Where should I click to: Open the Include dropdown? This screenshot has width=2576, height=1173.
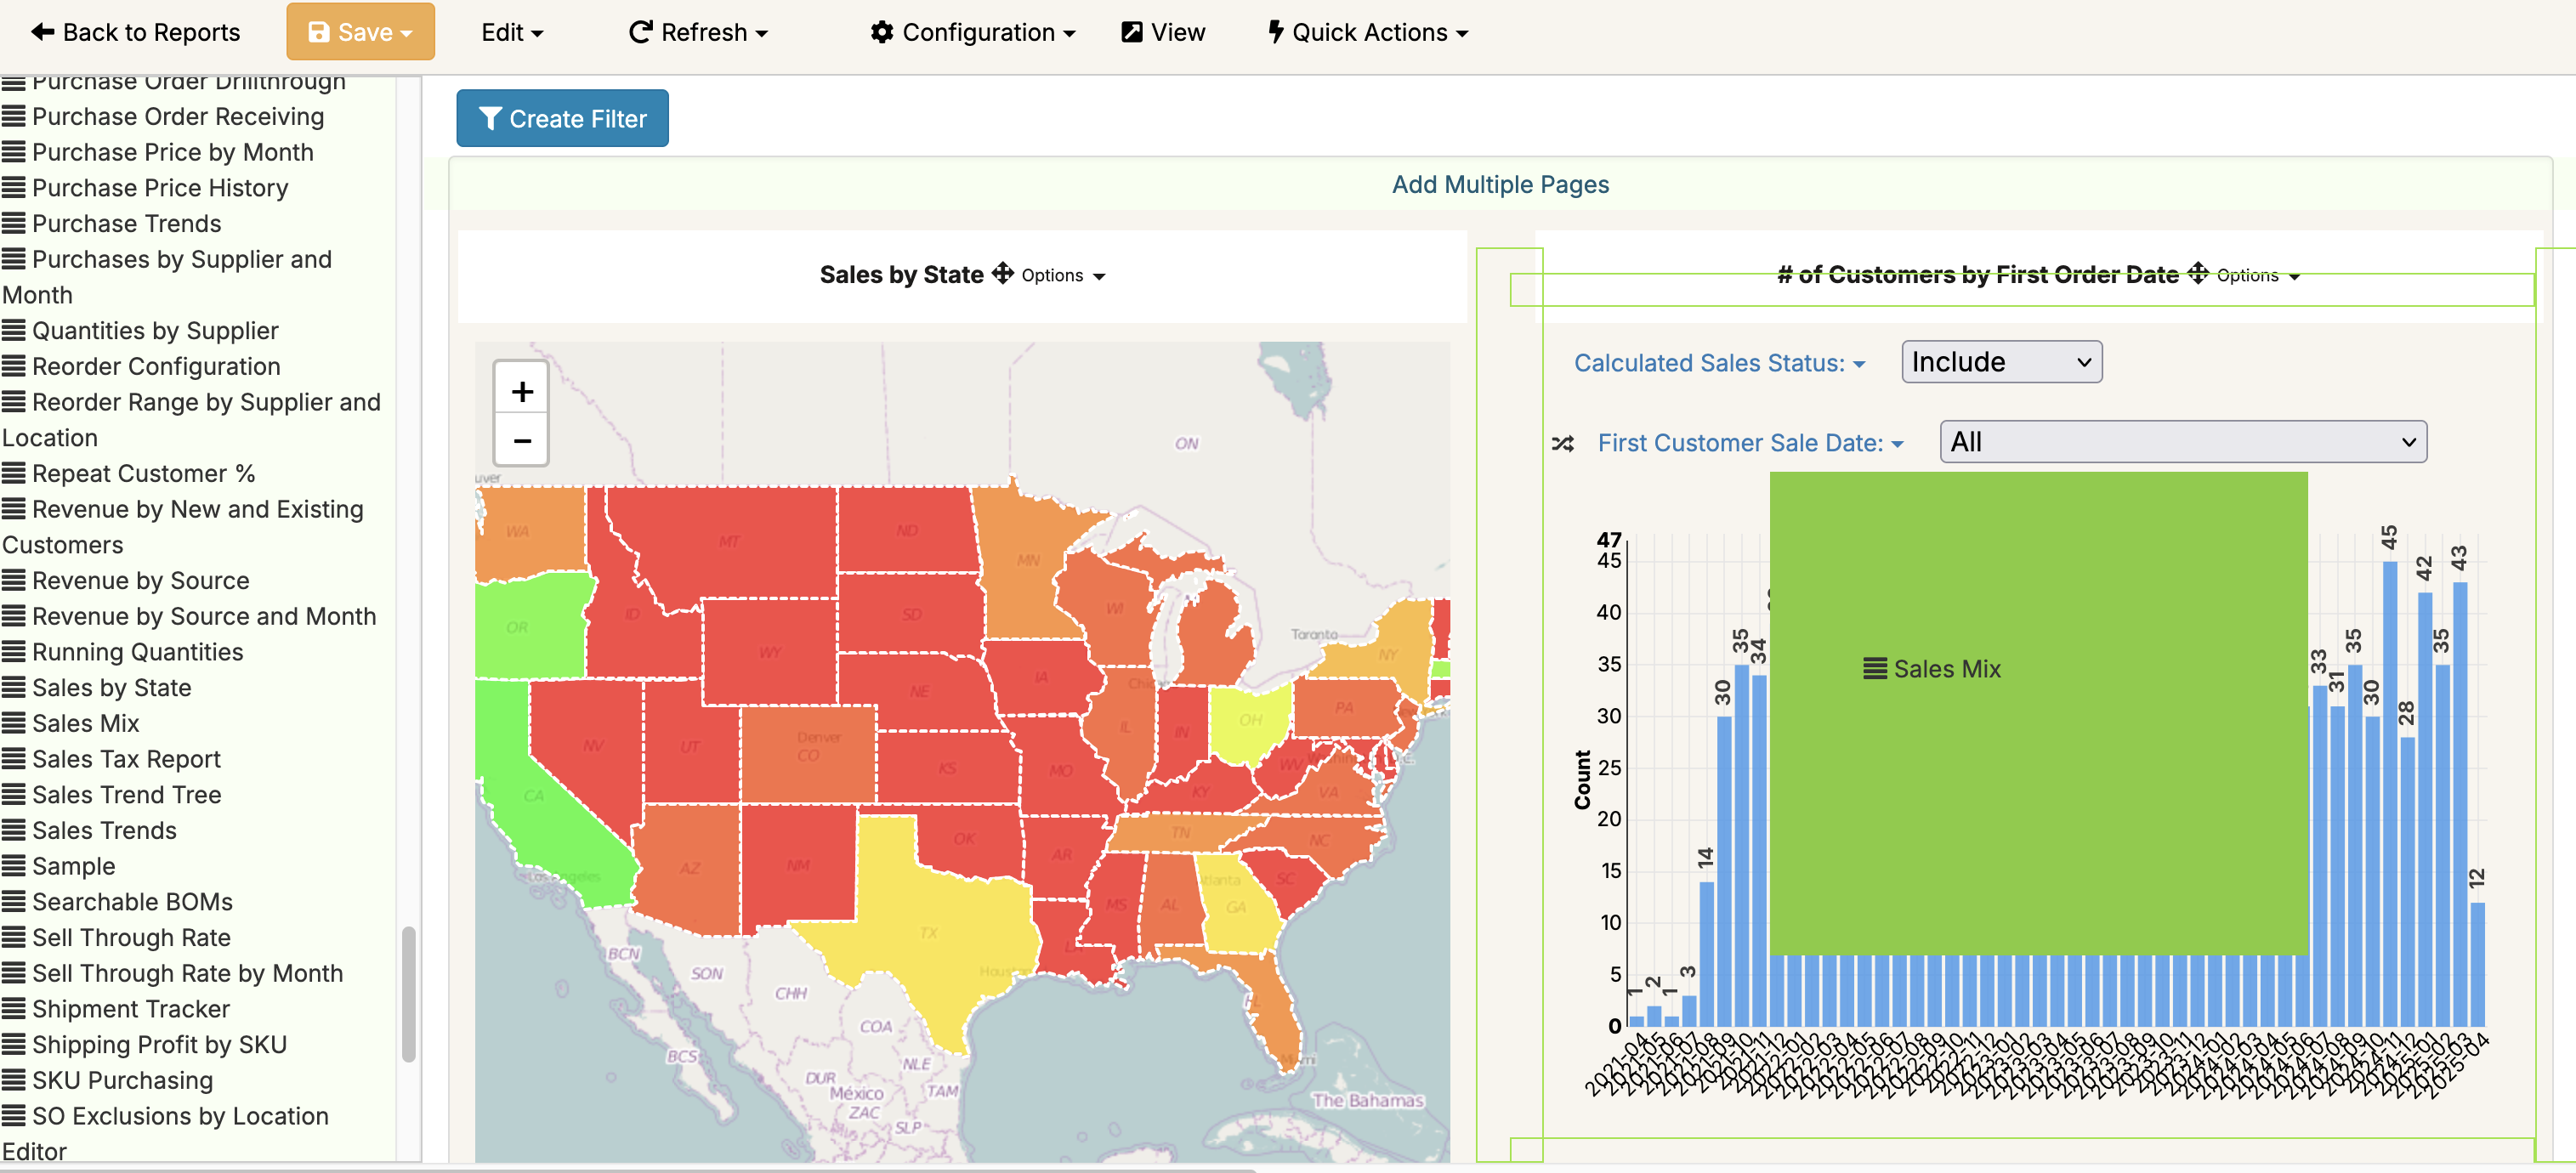2000,361
